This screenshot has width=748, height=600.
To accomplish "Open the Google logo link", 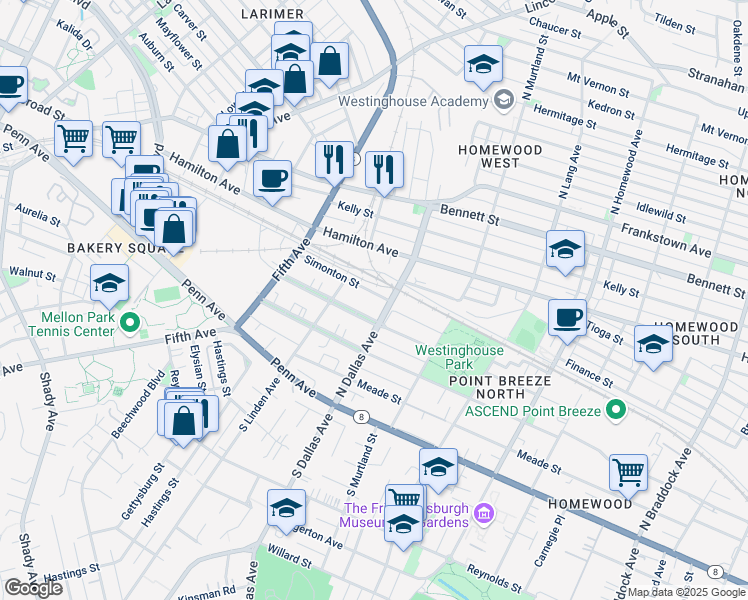I will click(33, 588).
